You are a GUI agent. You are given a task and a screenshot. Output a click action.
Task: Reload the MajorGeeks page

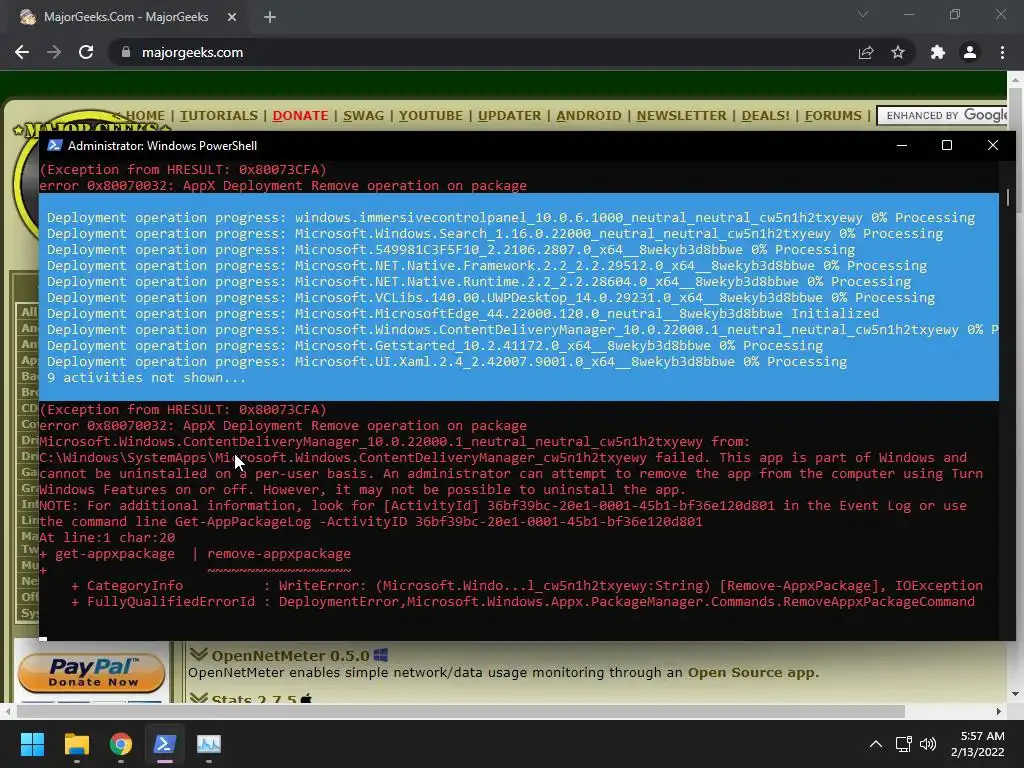point(86,52)
